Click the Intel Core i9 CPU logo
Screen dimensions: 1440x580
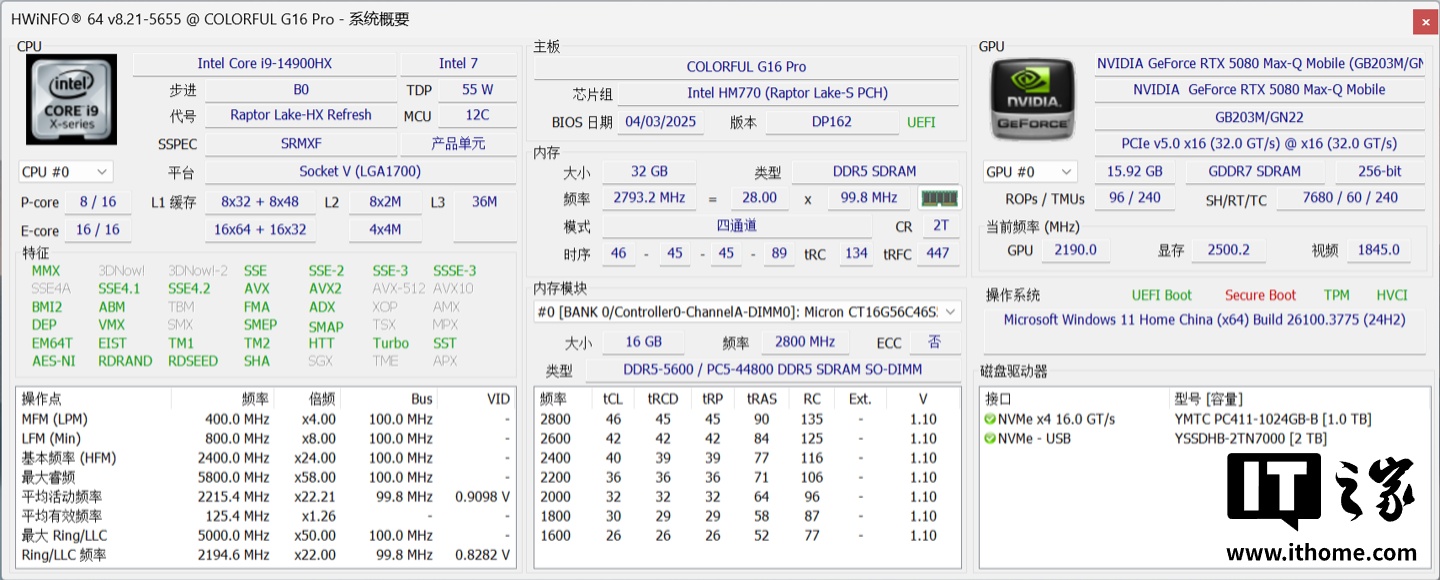(72, 99)
